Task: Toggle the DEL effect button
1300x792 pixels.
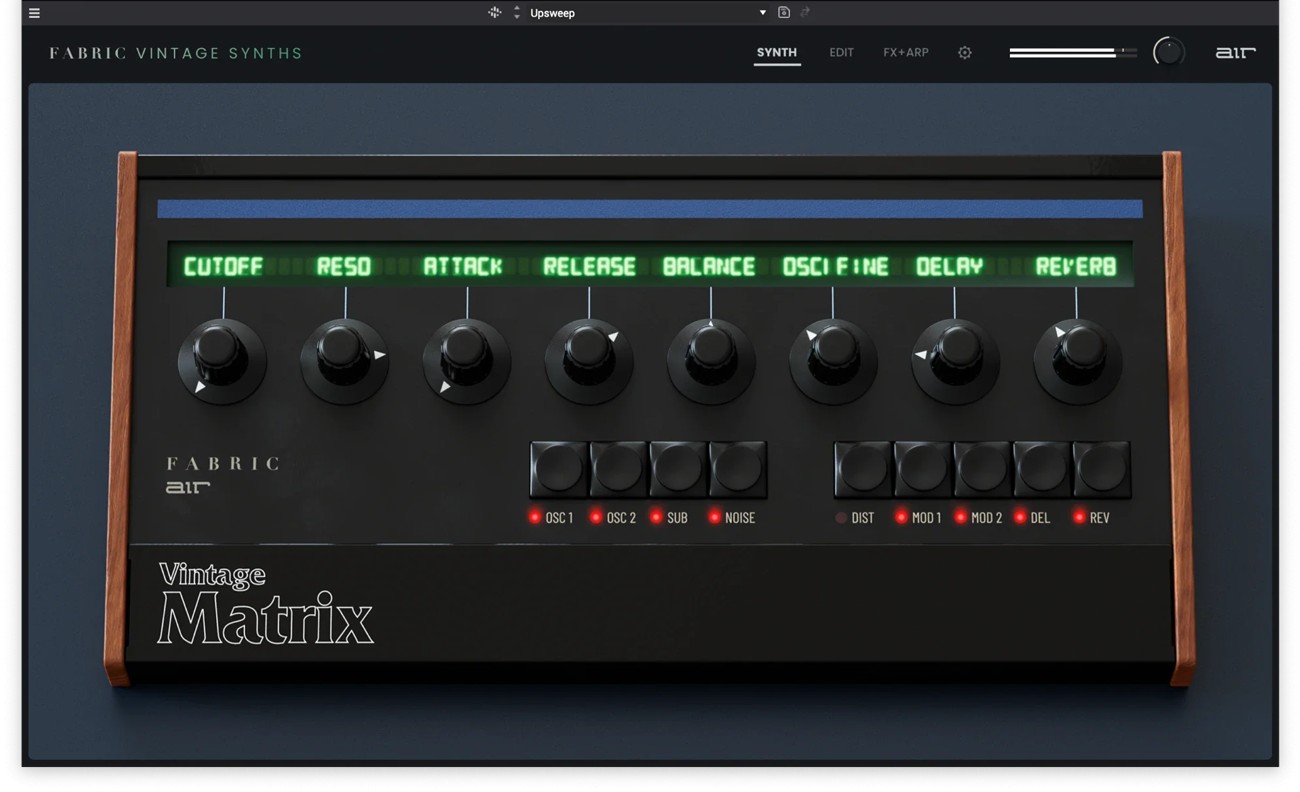Action: [1042, 469]
